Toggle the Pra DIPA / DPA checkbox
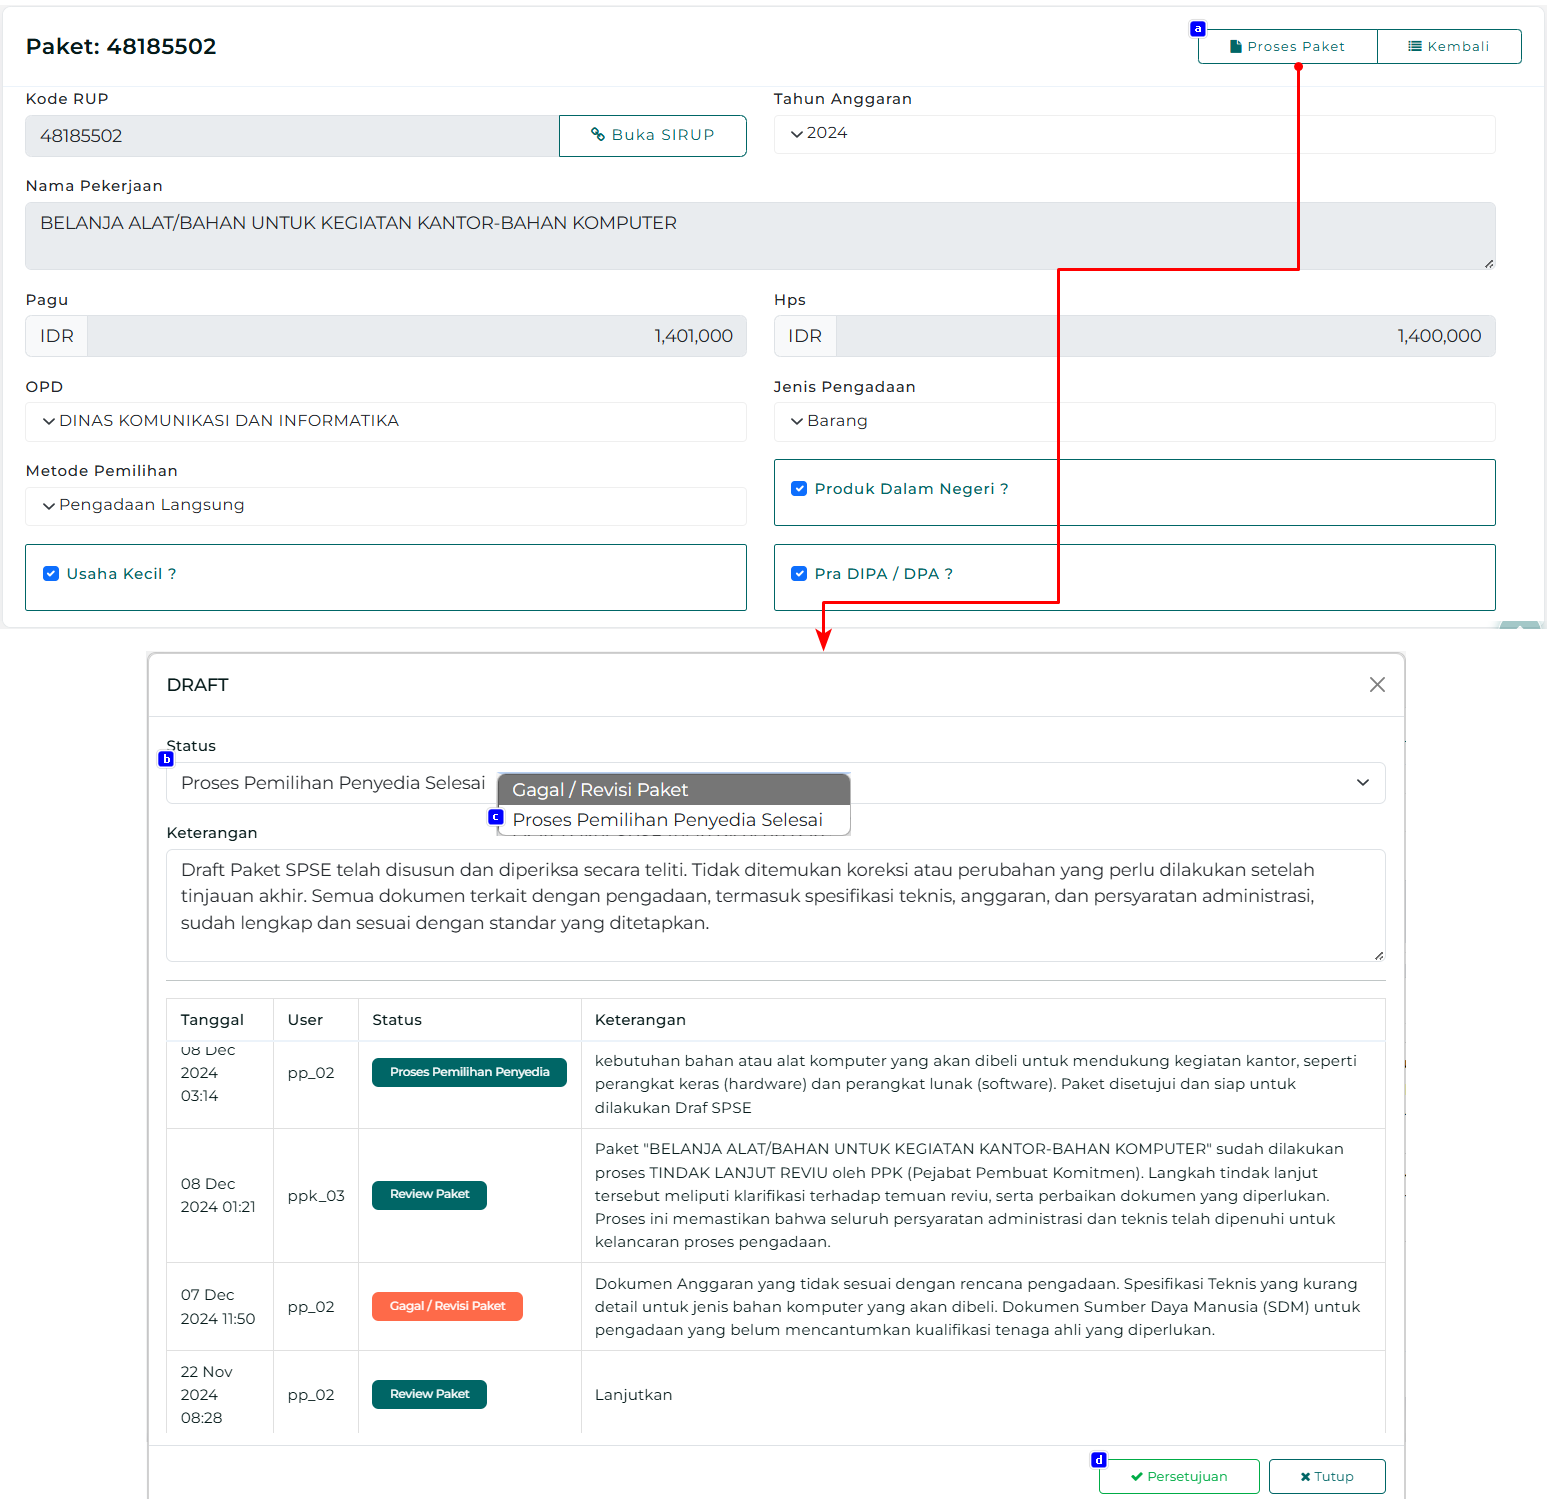 (x=799, y=574)
